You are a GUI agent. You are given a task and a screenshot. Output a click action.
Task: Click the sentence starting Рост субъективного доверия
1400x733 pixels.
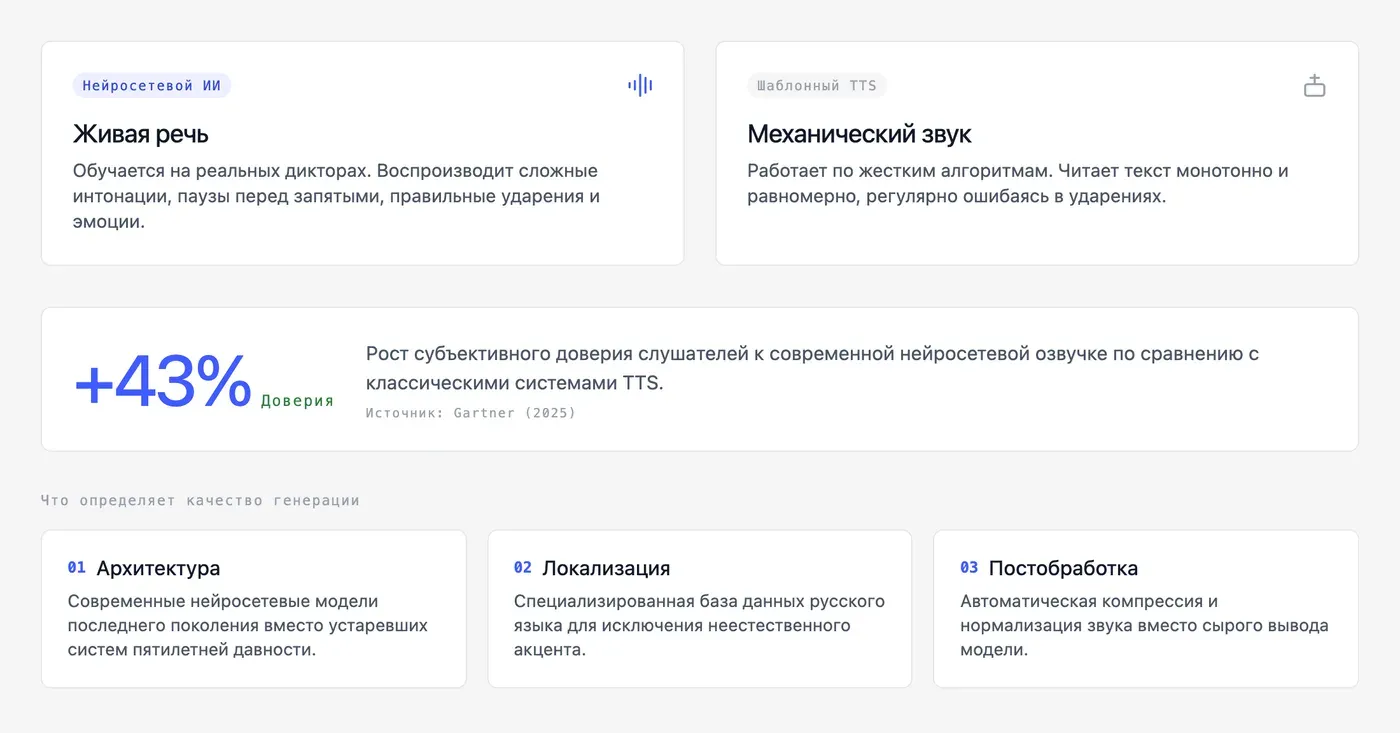click(x=812, y=368)
